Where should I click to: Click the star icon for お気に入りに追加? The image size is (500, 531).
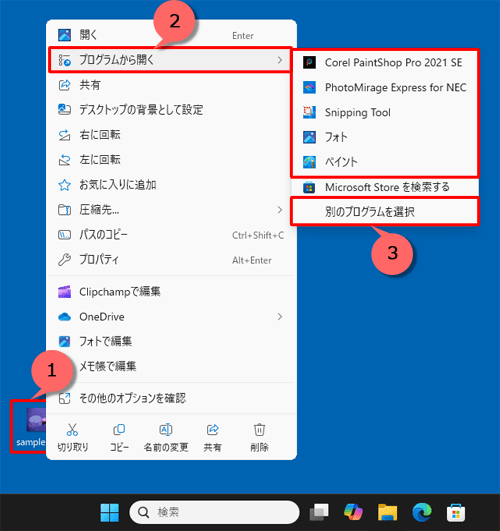64,185
